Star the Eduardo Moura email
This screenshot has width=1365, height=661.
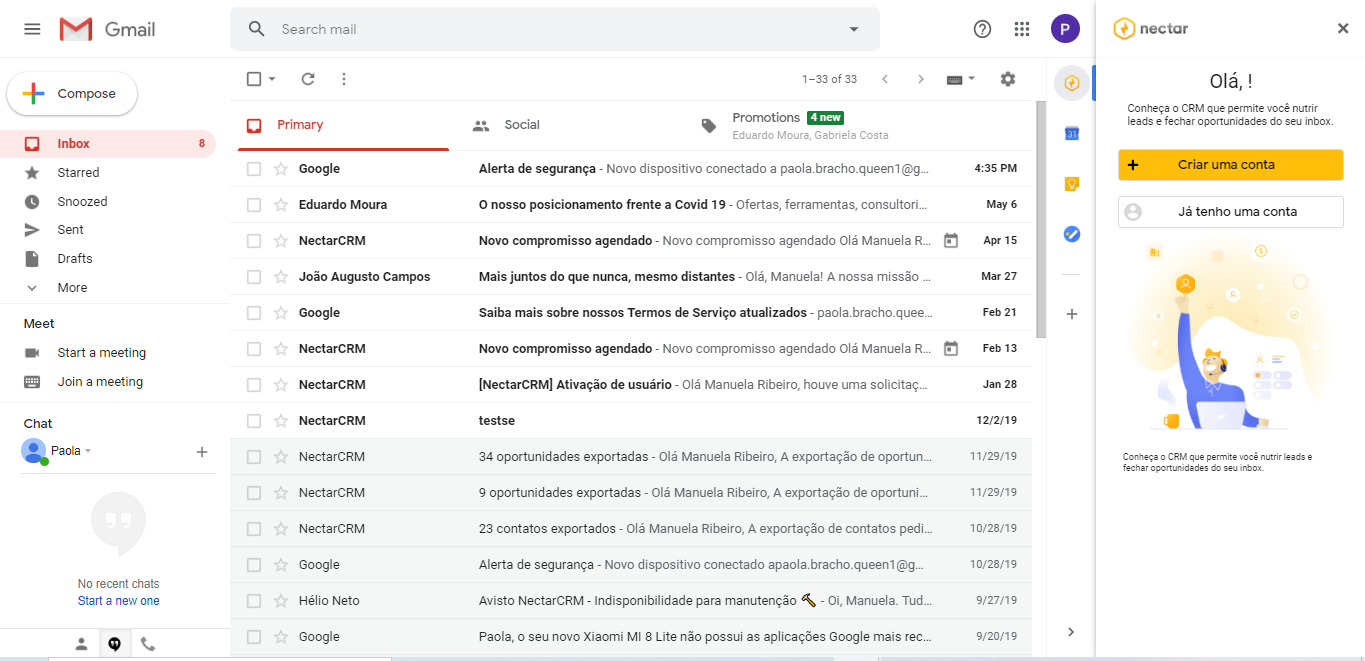click(x=281, y=205)
